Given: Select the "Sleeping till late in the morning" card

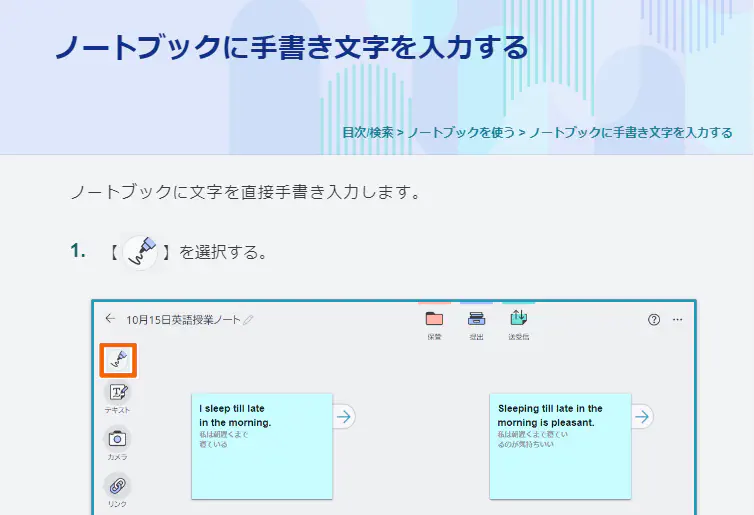Looking at the screenshot, I should tap(560, 446).
